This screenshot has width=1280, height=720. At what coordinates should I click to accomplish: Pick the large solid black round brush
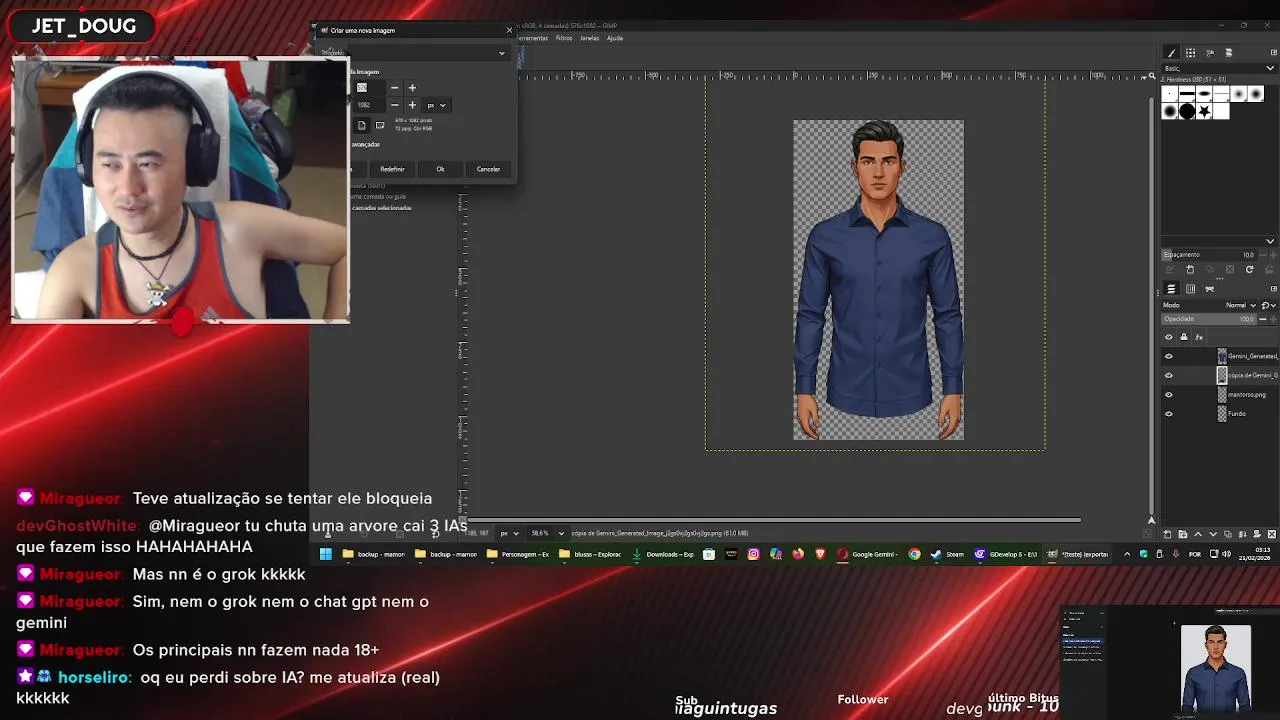1187,112
